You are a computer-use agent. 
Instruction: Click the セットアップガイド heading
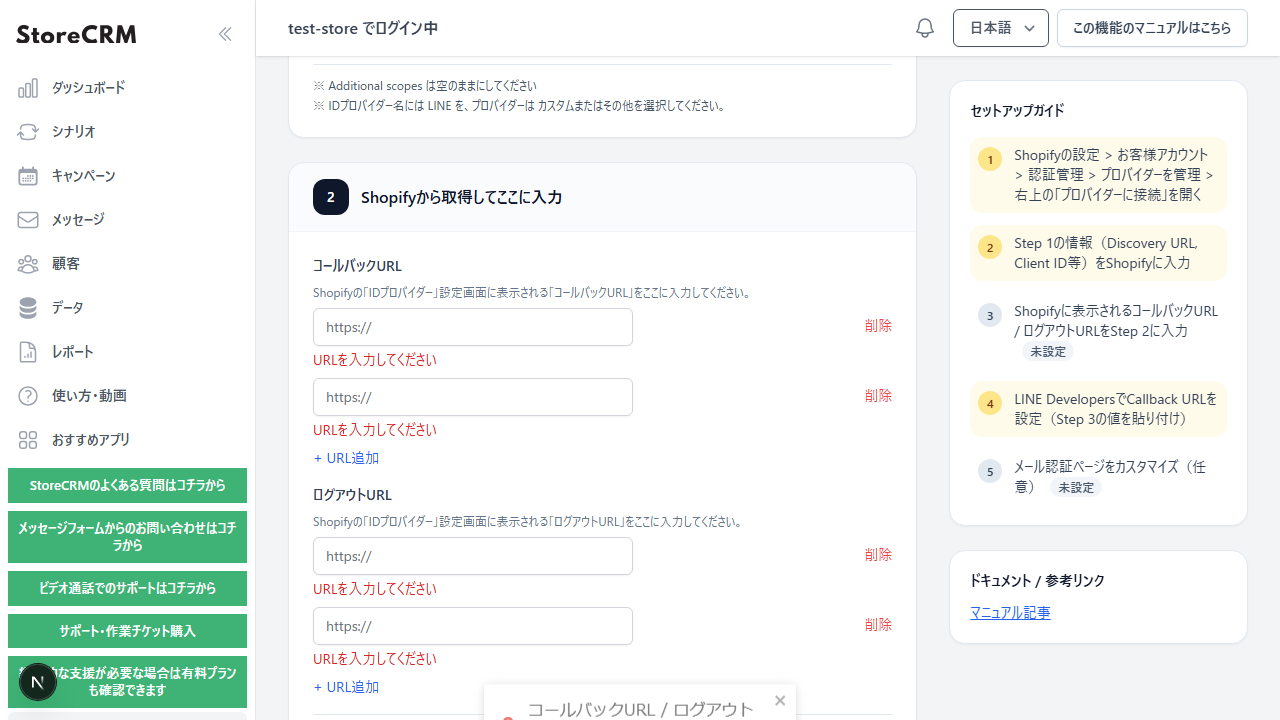pyautogui.click(x=1017, y=111)
